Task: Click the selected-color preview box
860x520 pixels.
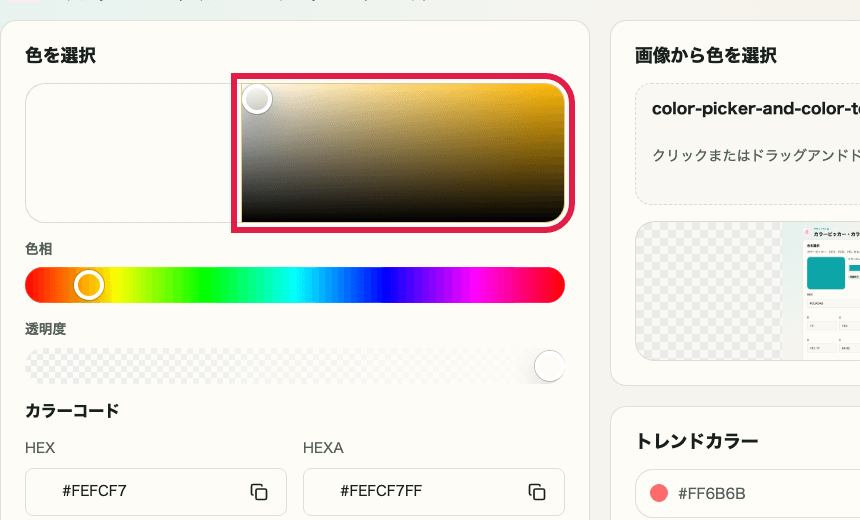Action: point(130,153)
